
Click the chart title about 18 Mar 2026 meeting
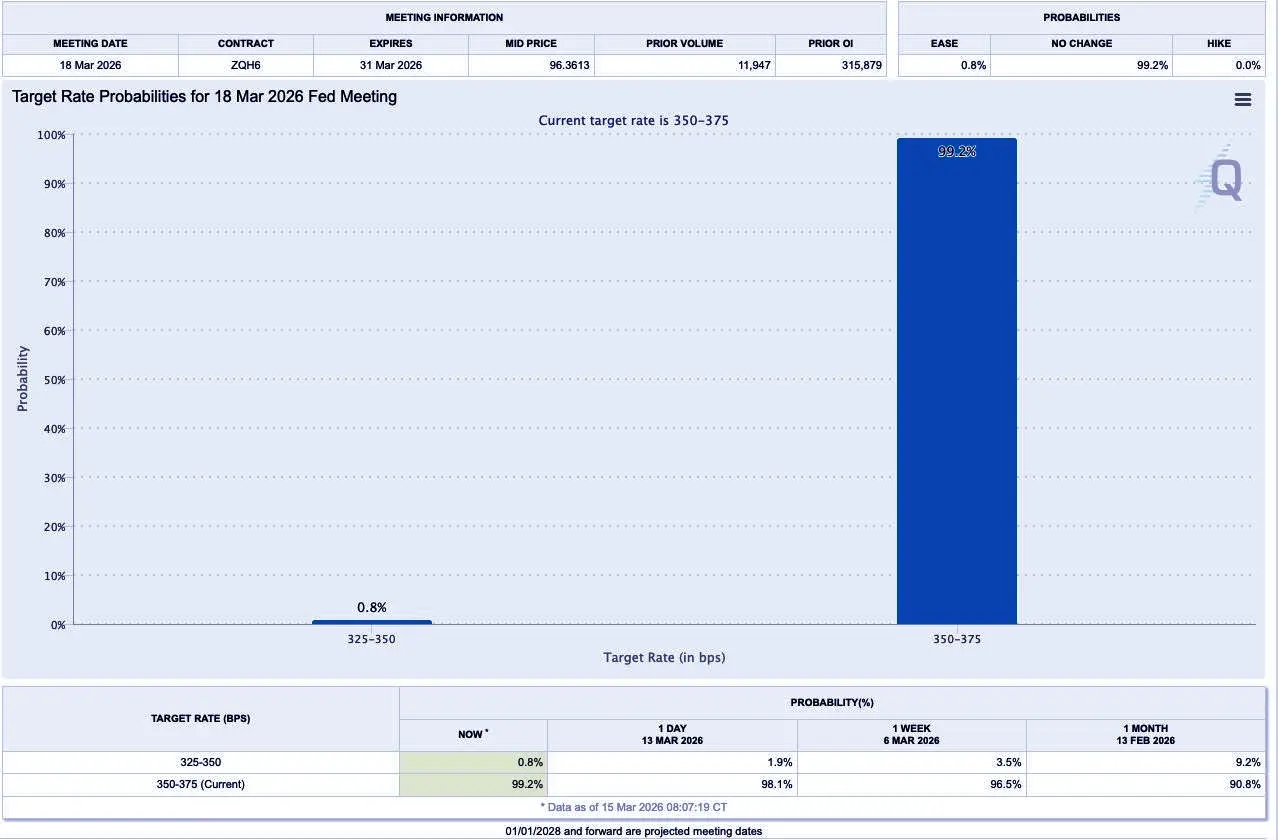[205, 97]
